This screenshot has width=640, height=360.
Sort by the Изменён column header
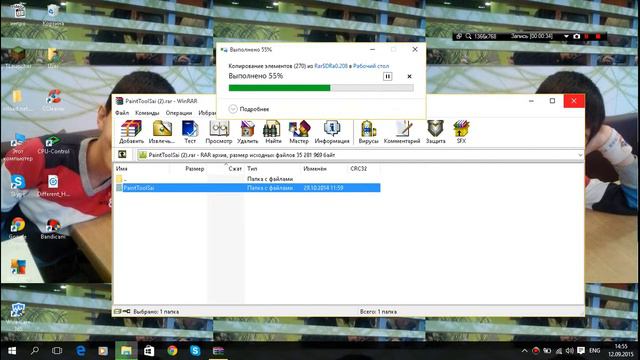pos(324,168)
